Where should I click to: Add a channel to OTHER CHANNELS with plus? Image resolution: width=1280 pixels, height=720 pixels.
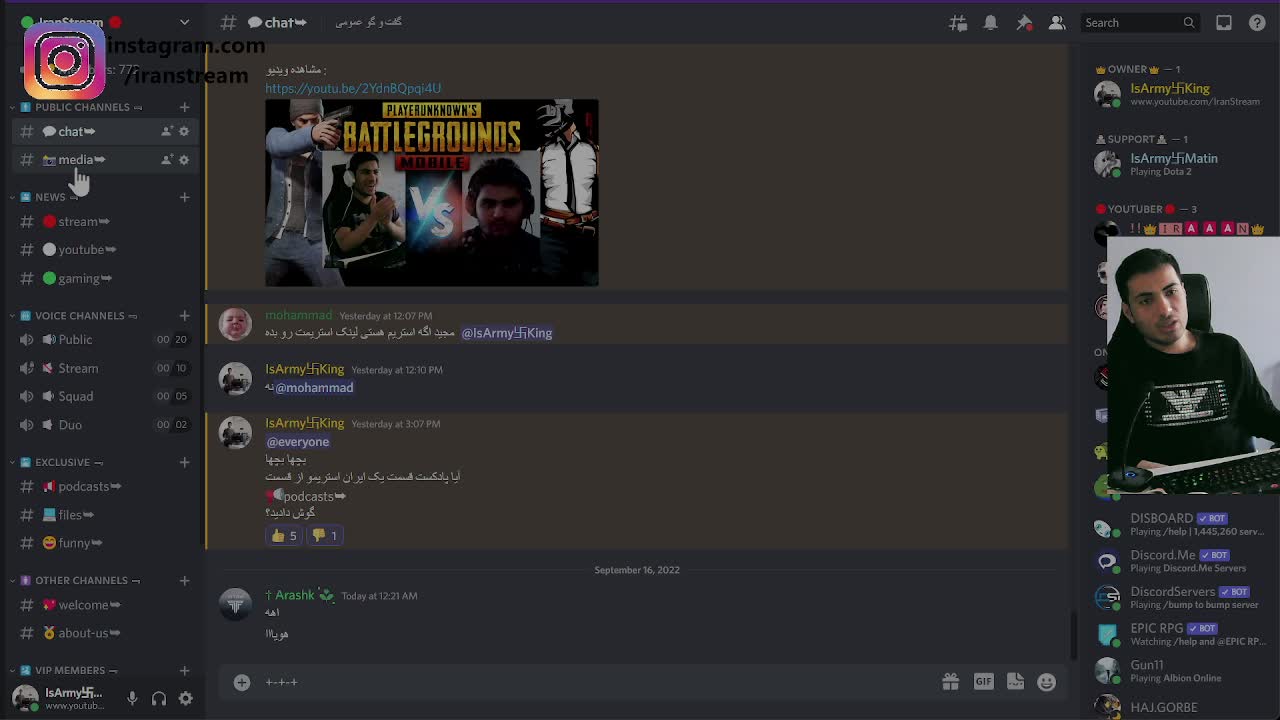click(x=184, y=580)
